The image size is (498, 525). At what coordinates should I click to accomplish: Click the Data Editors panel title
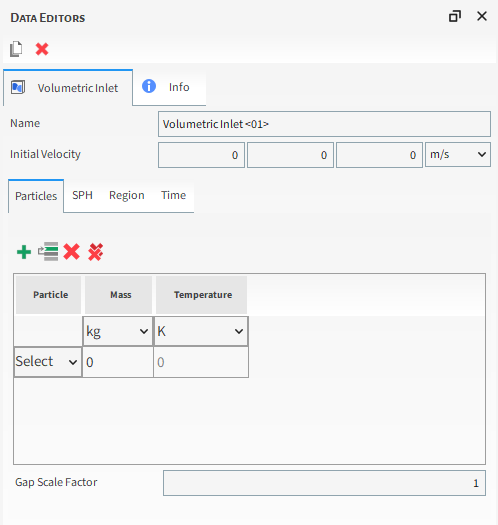tap(48, 18)
